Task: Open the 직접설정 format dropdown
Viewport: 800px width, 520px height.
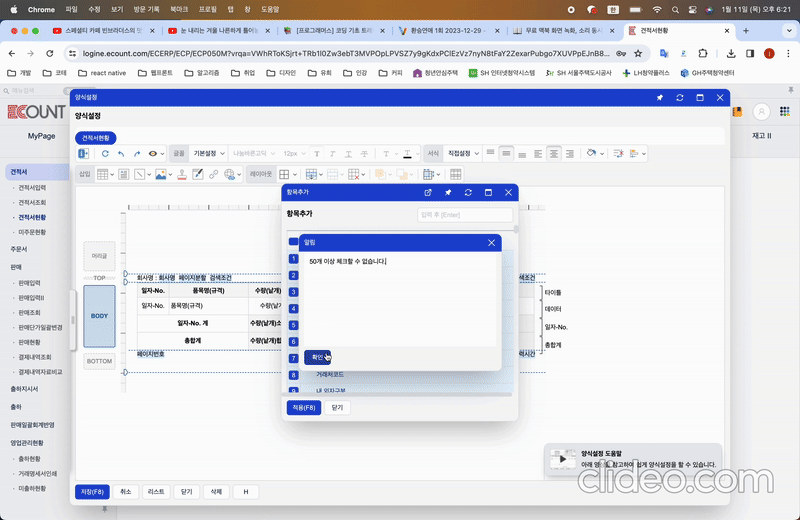Action: 463,154
